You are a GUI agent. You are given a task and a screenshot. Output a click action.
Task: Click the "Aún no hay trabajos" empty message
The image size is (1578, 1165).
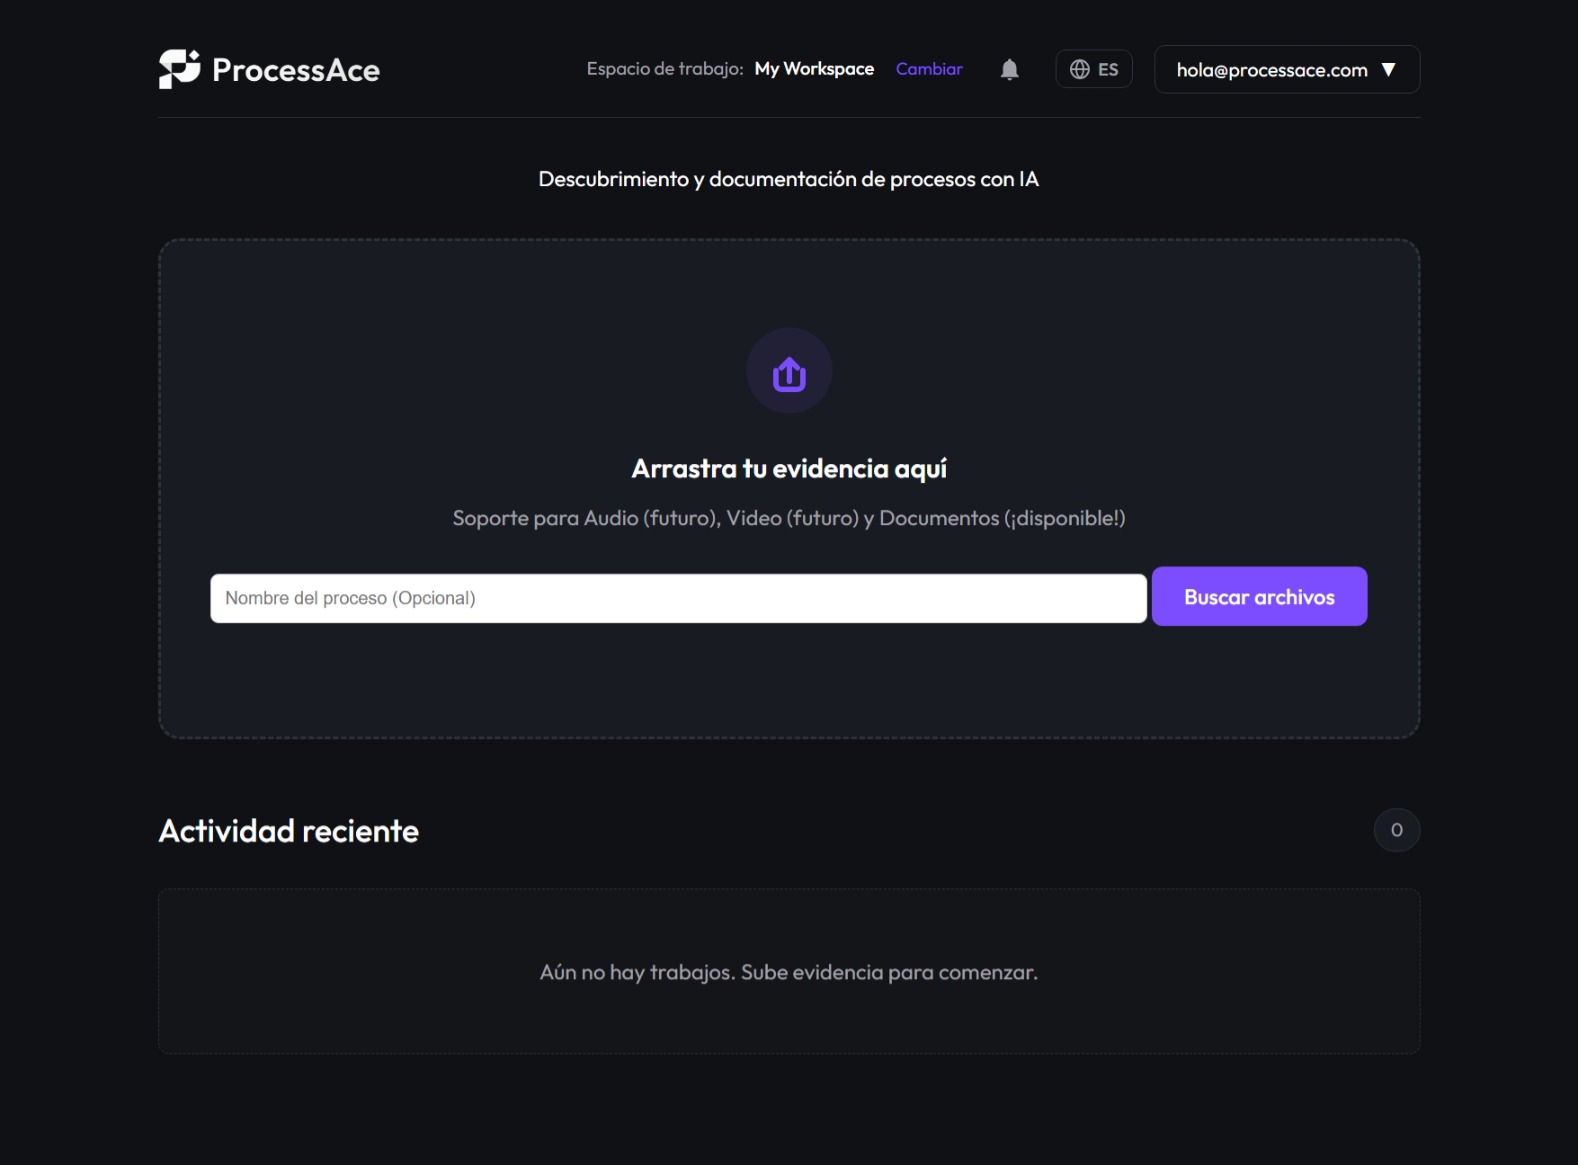(x=789, y=972)
